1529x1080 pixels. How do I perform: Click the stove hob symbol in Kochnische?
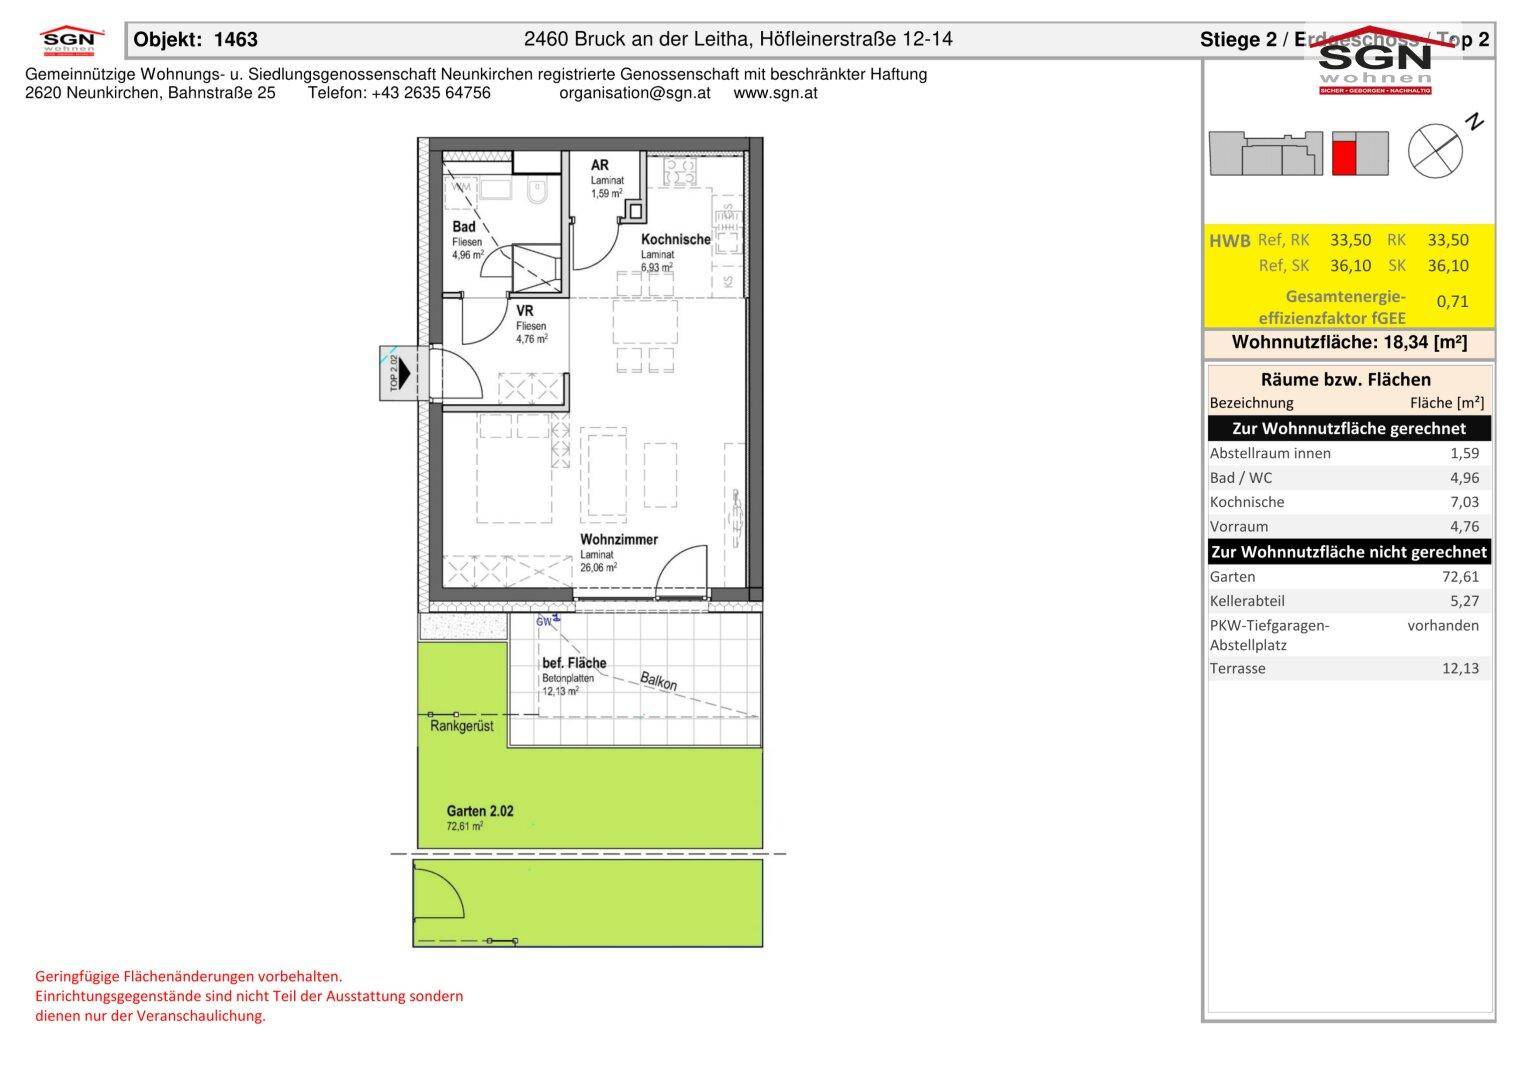(680, 171)
